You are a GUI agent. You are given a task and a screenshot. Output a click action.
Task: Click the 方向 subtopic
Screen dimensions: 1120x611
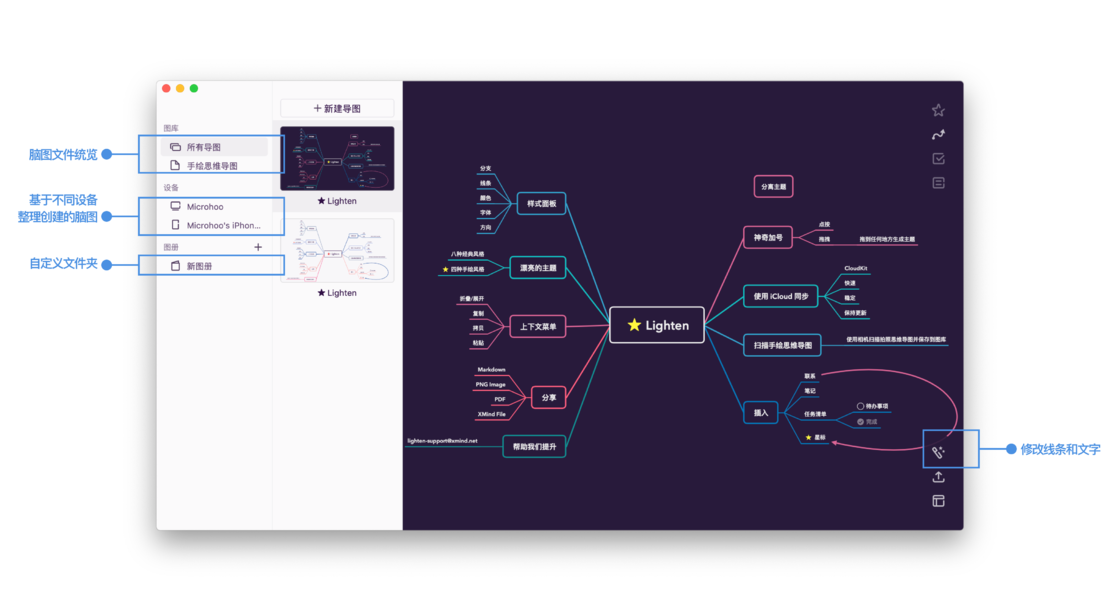[x=486, y=227]
